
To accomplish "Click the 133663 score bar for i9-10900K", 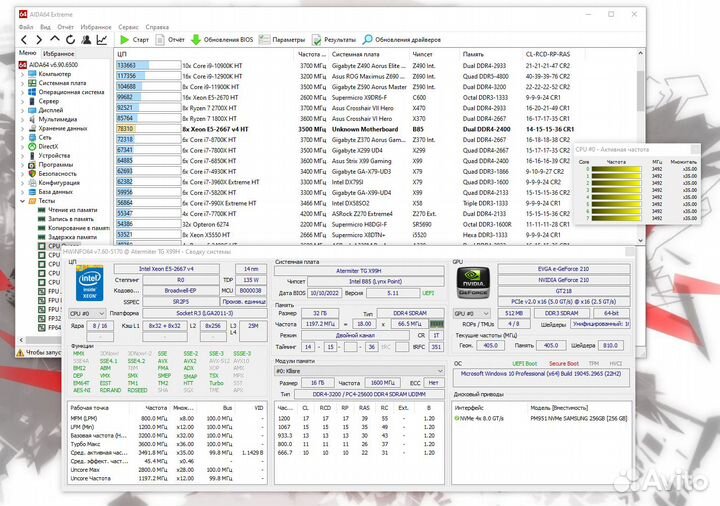I will coord(148,66).
